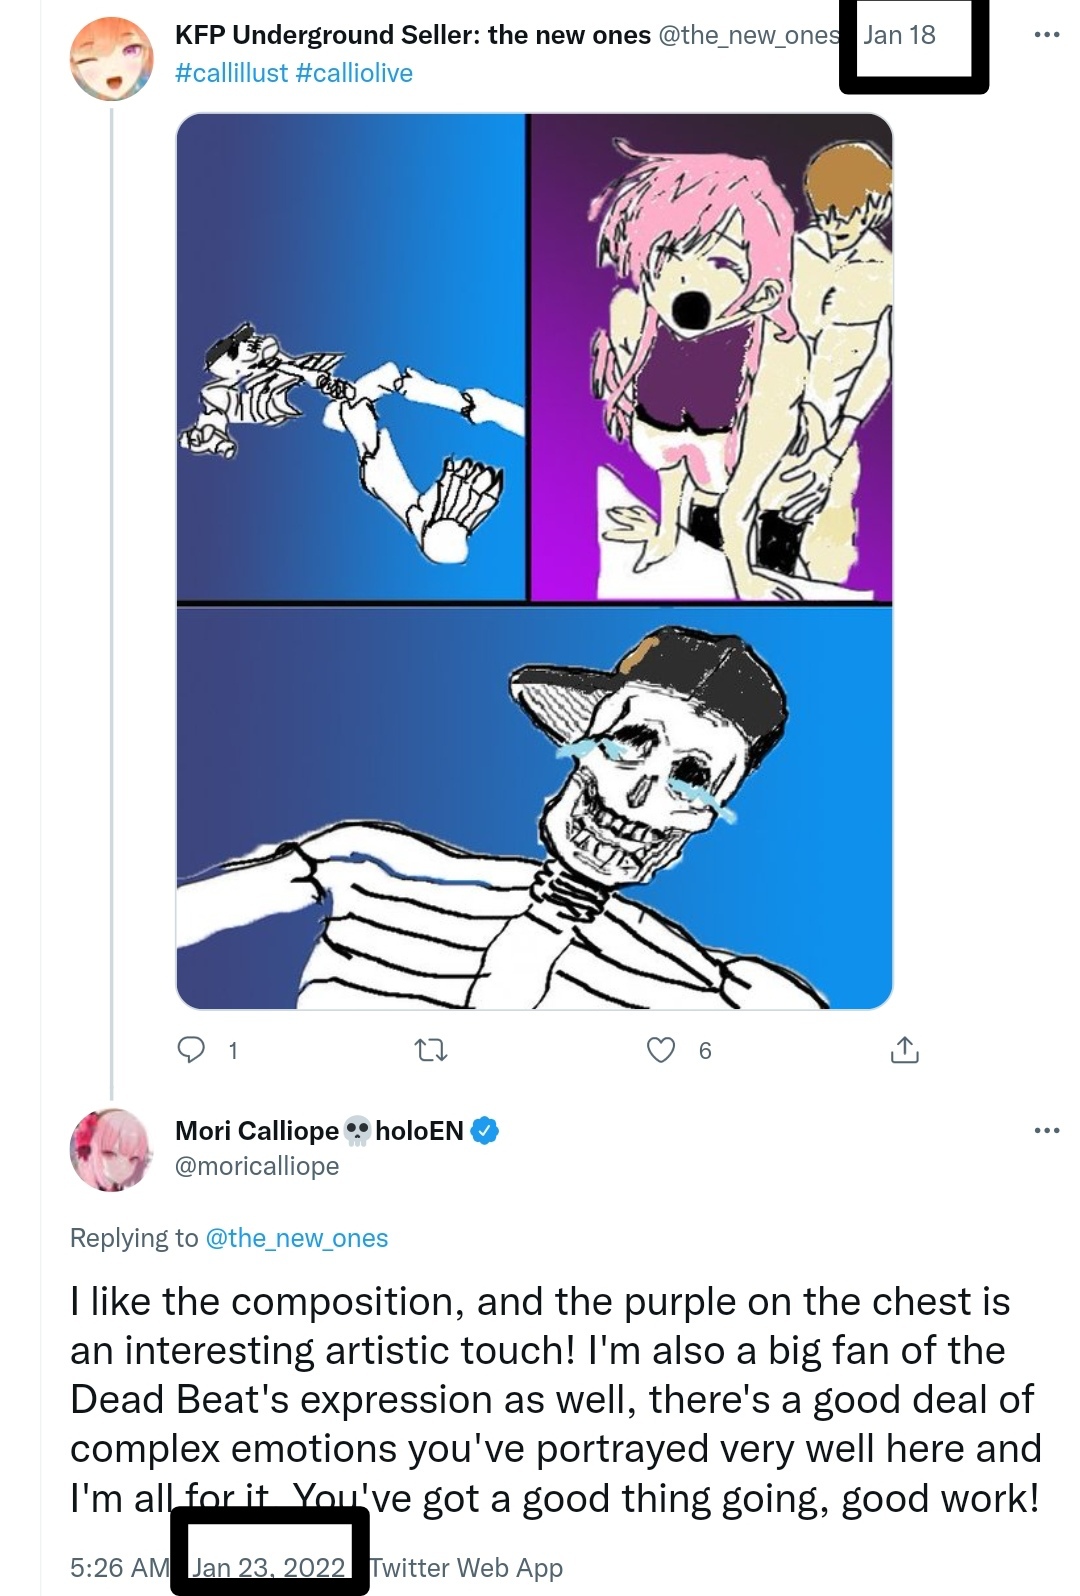The height and width of the screenshot is (1596, 1080).
Task: Click the reply icon under the tweet image
Action: [x=191, y=1049]
